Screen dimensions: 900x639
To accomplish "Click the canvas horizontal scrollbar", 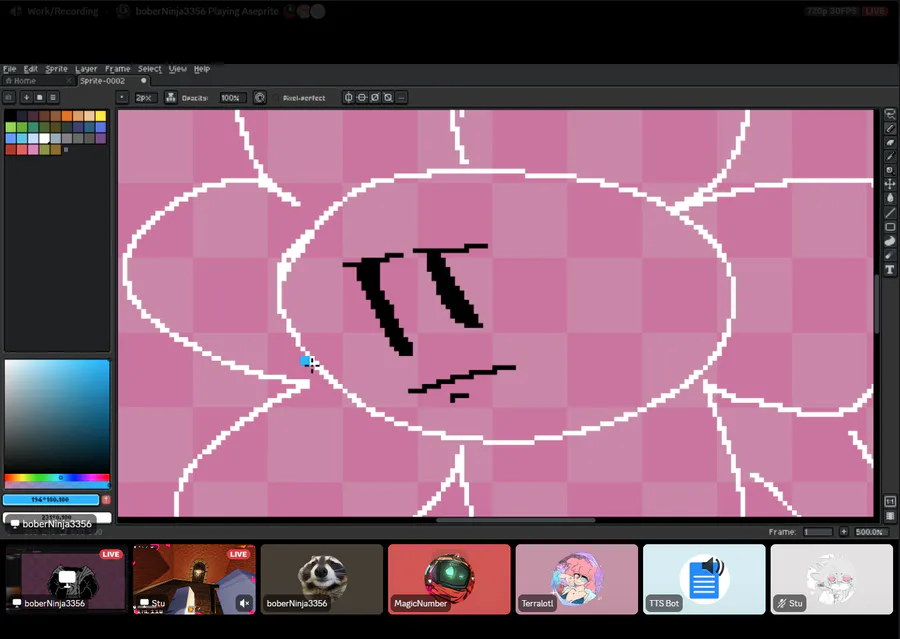I will tap(515, 520).
